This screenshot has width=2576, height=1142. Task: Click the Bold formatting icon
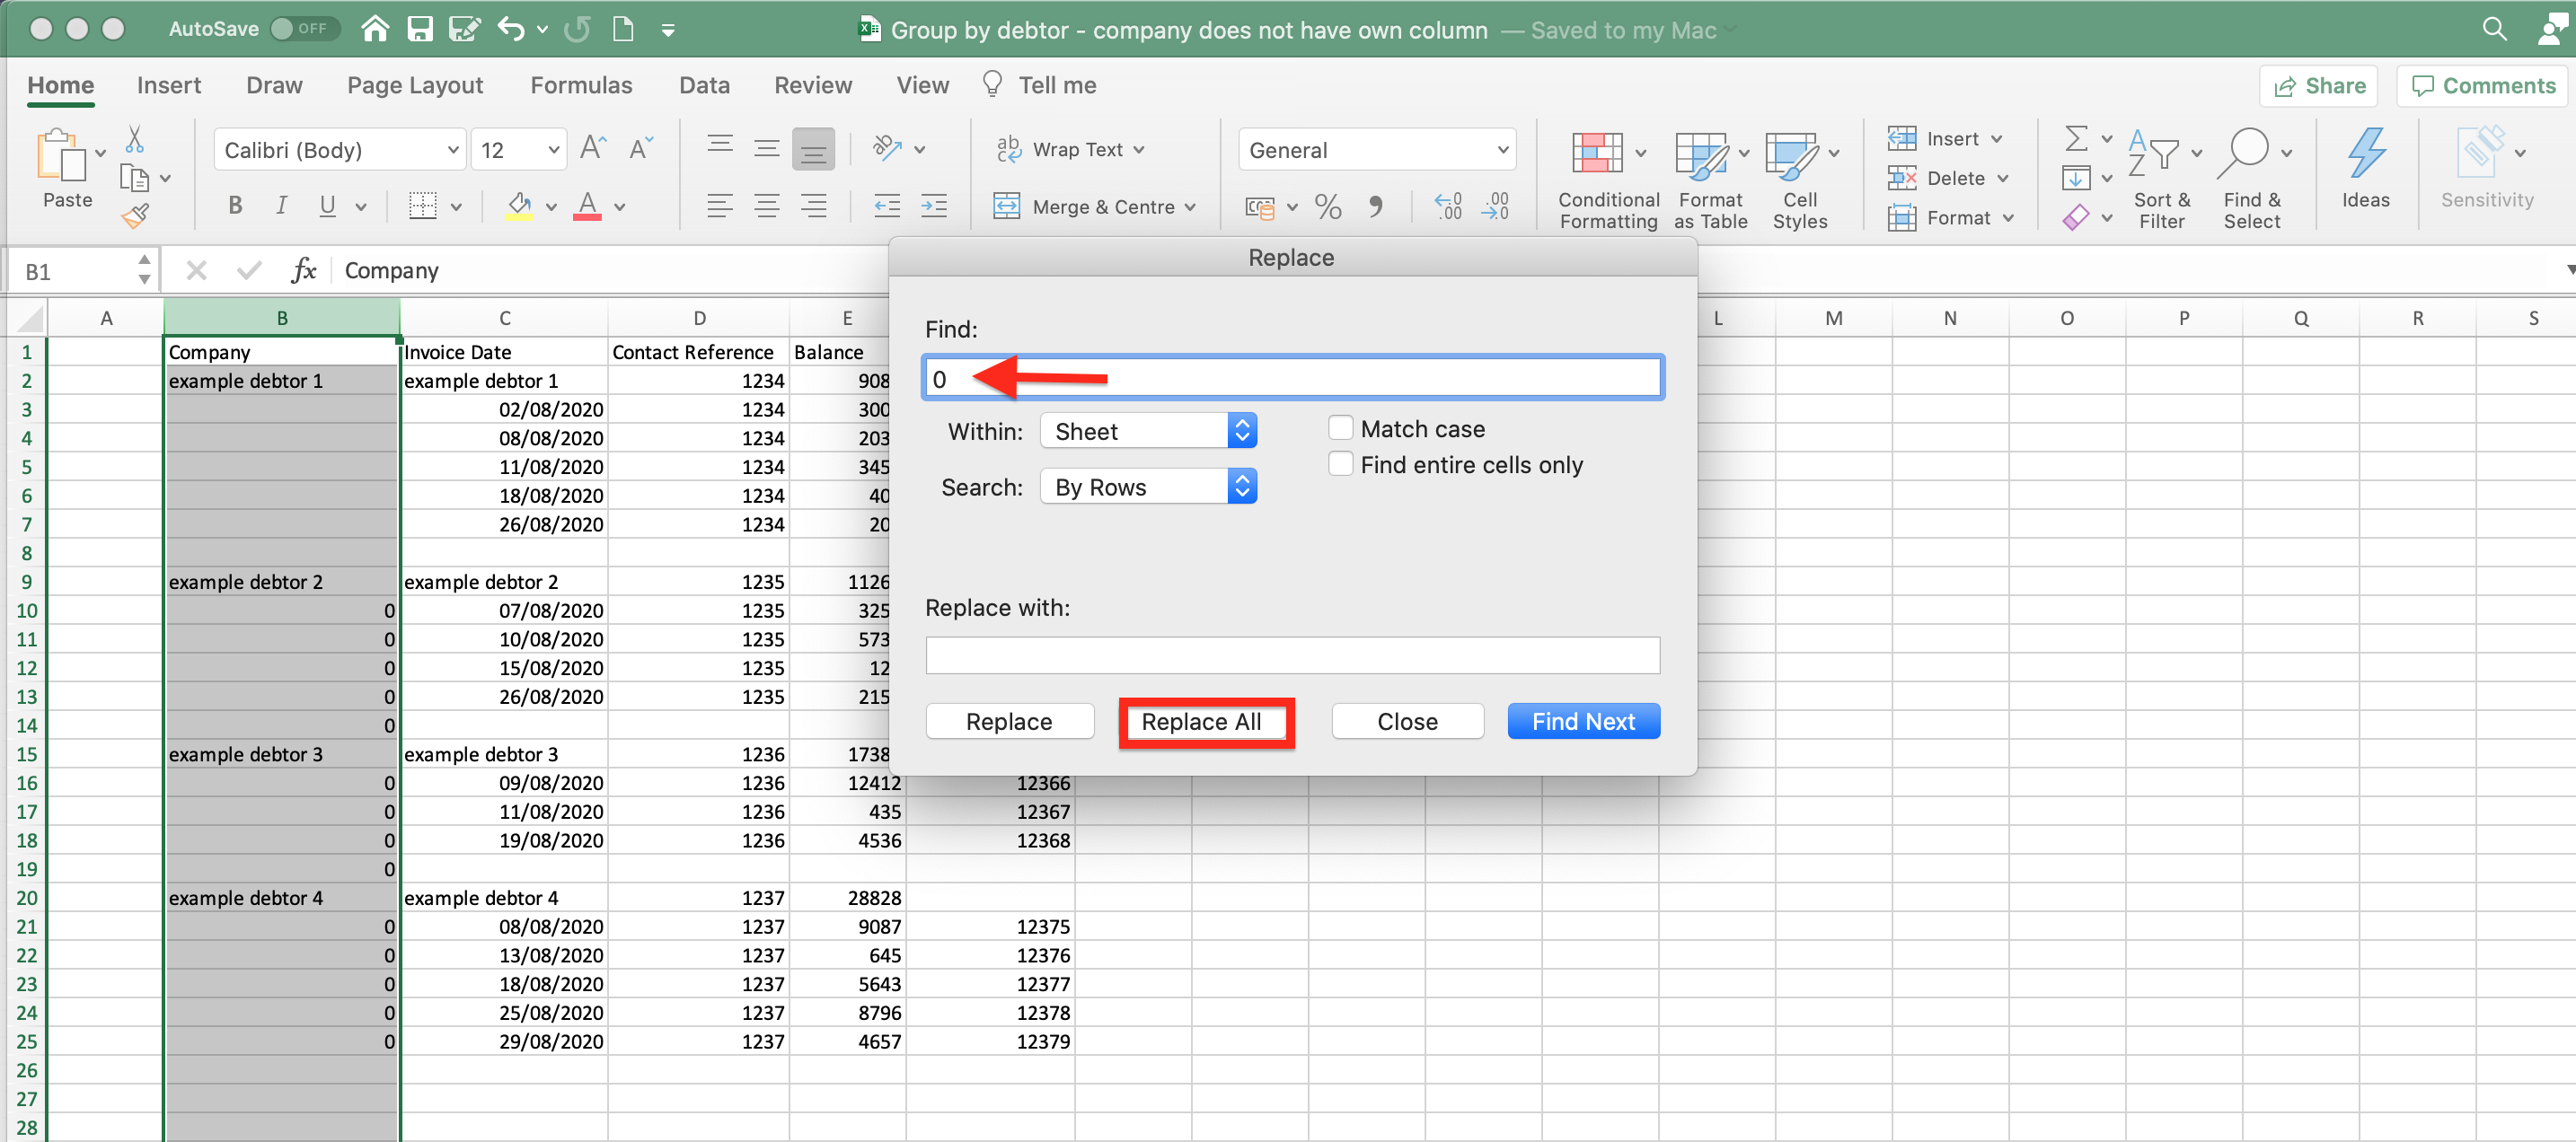click(x=235, y=206)
